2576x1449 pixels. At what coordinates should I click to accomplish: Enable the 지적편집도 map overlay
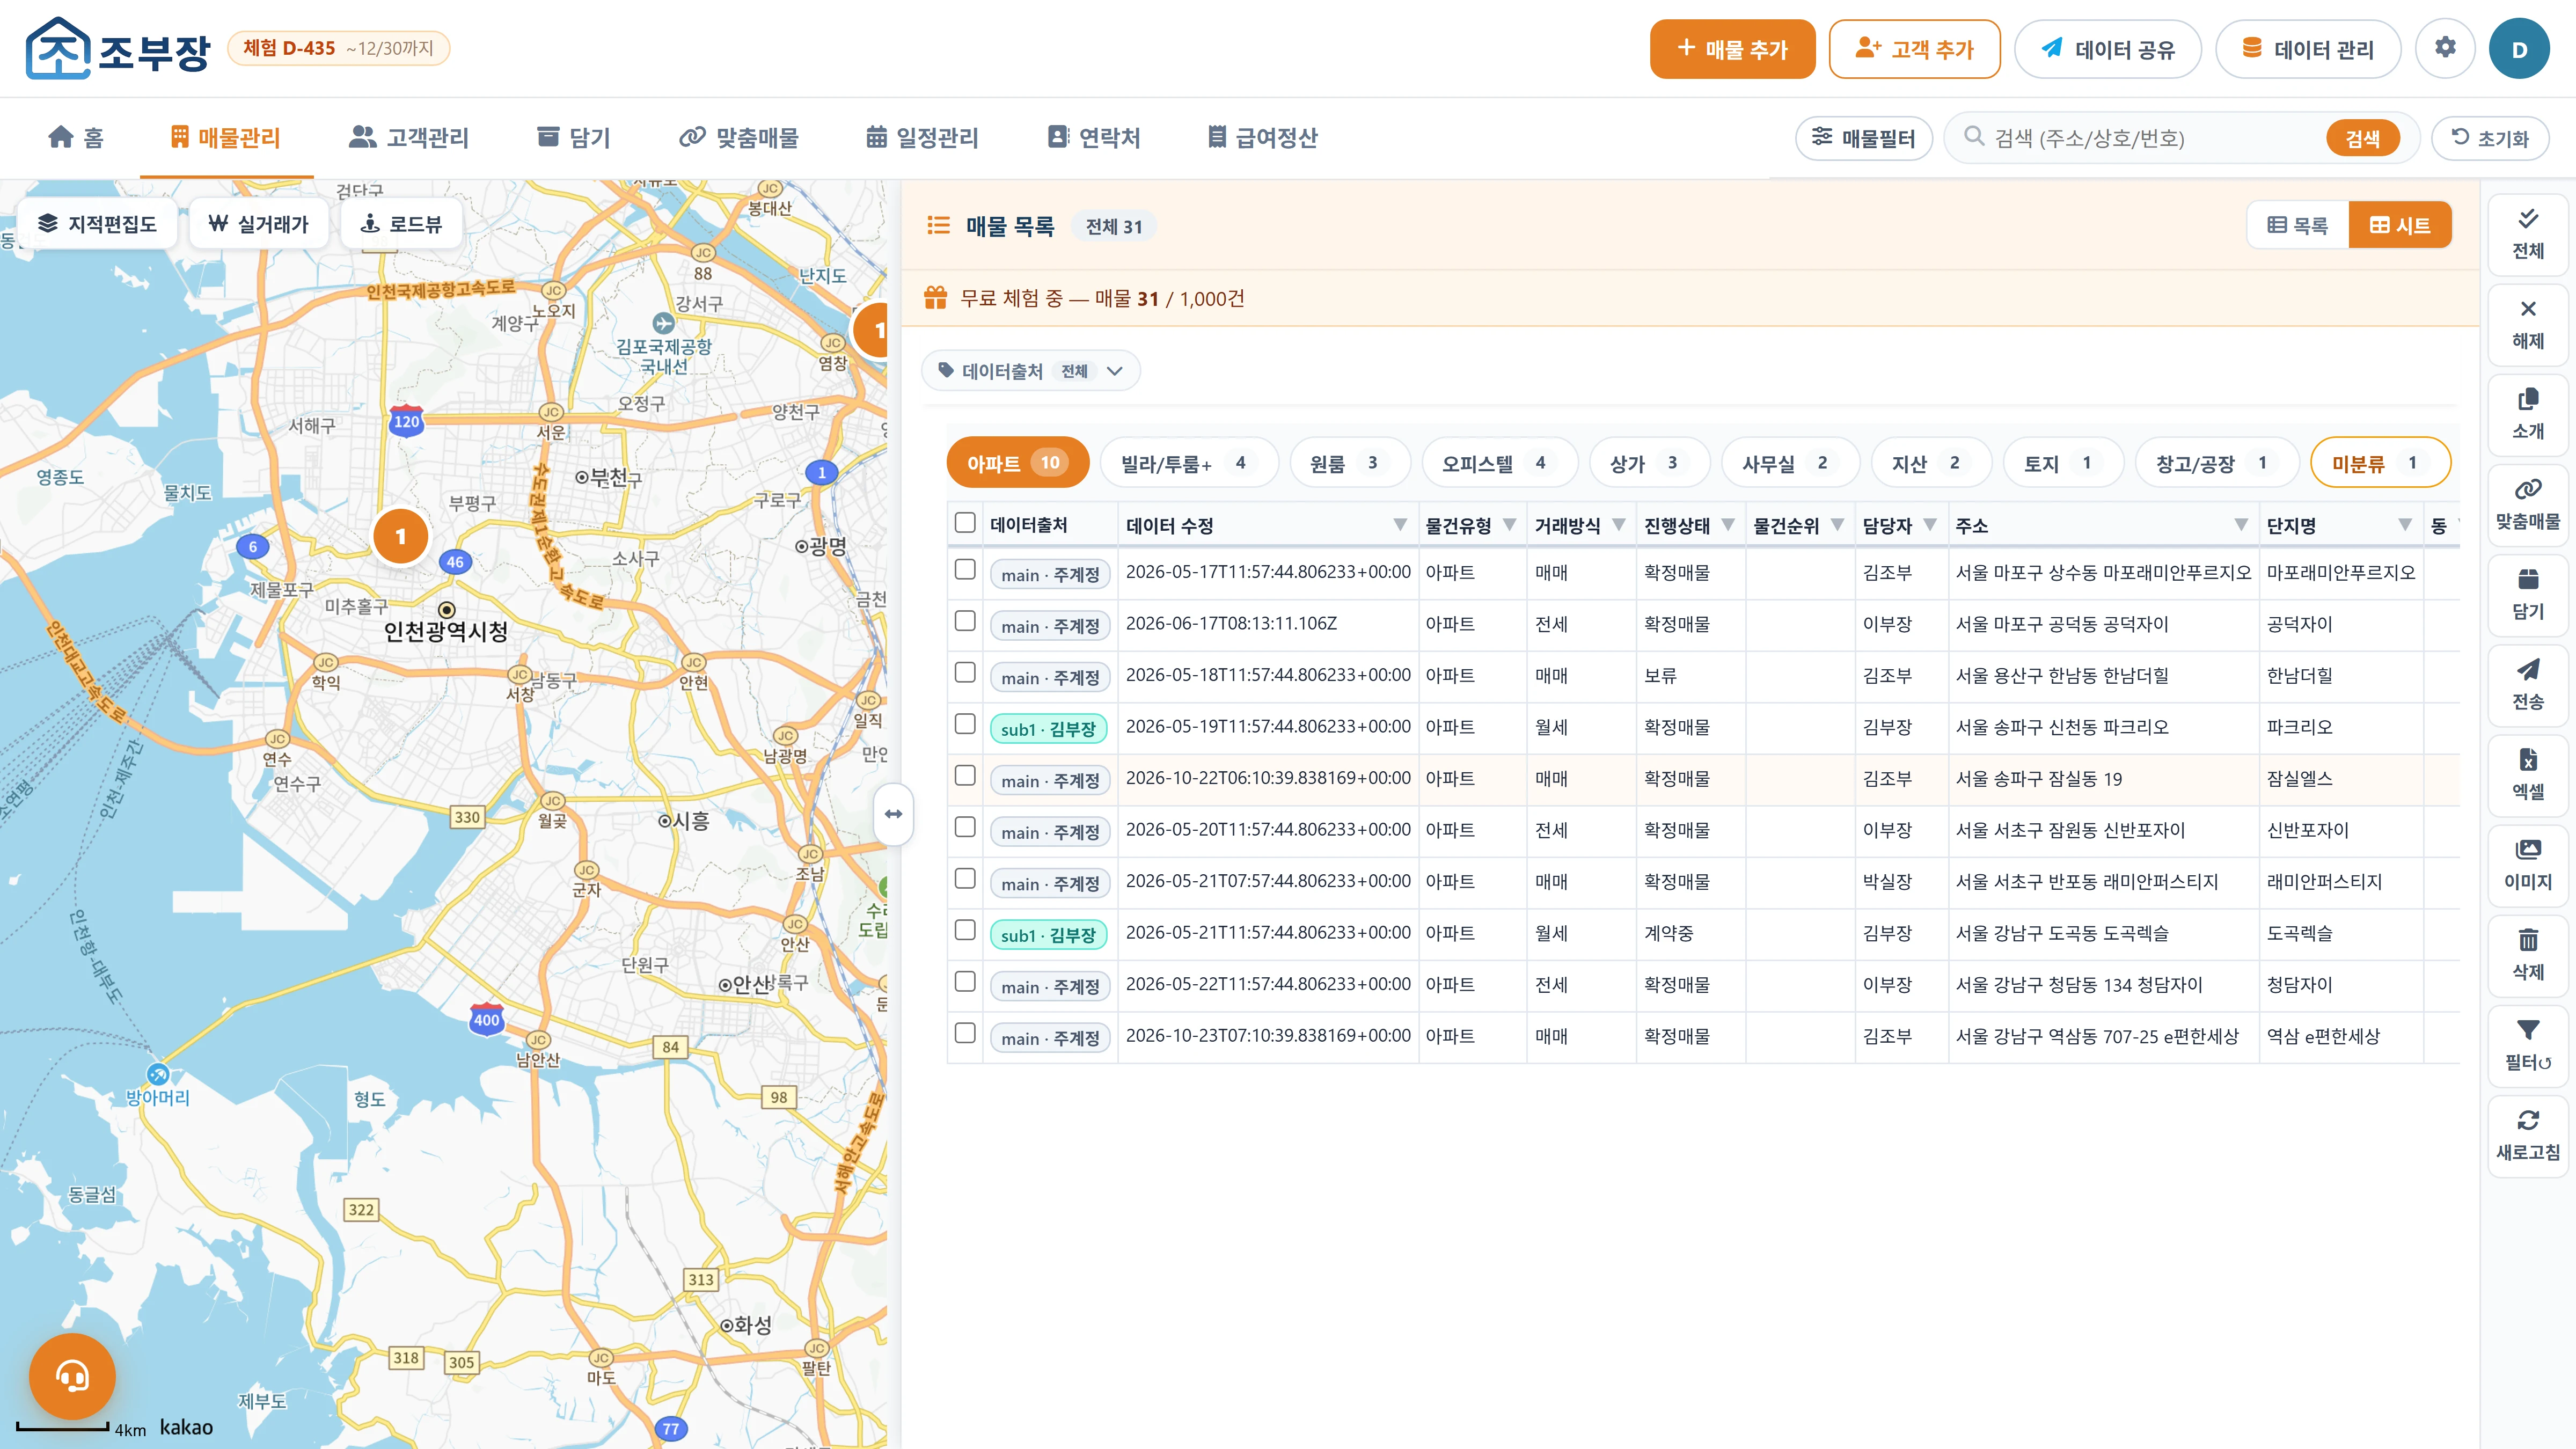(97, 223)
